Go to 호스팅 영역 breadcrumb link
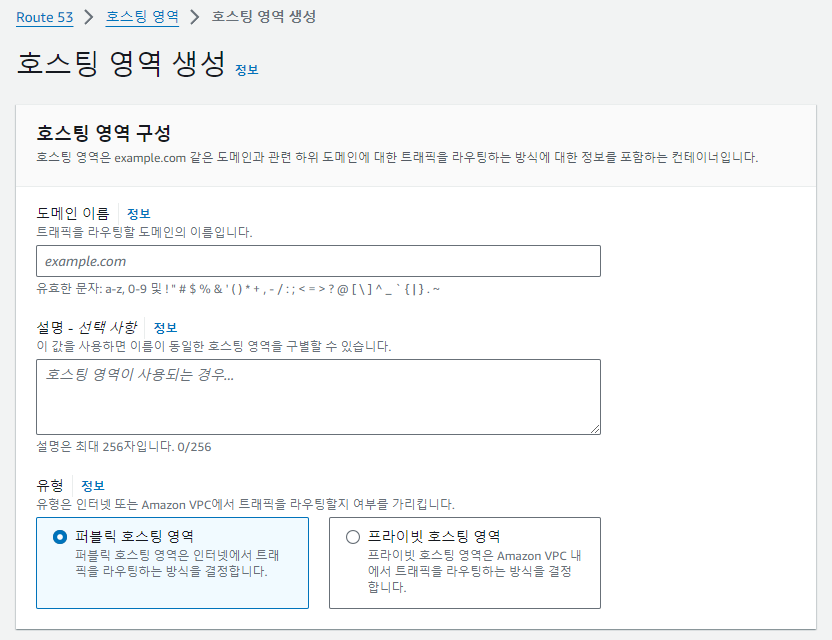Screen dimensions: 832x640 click(x=142, y=16)
